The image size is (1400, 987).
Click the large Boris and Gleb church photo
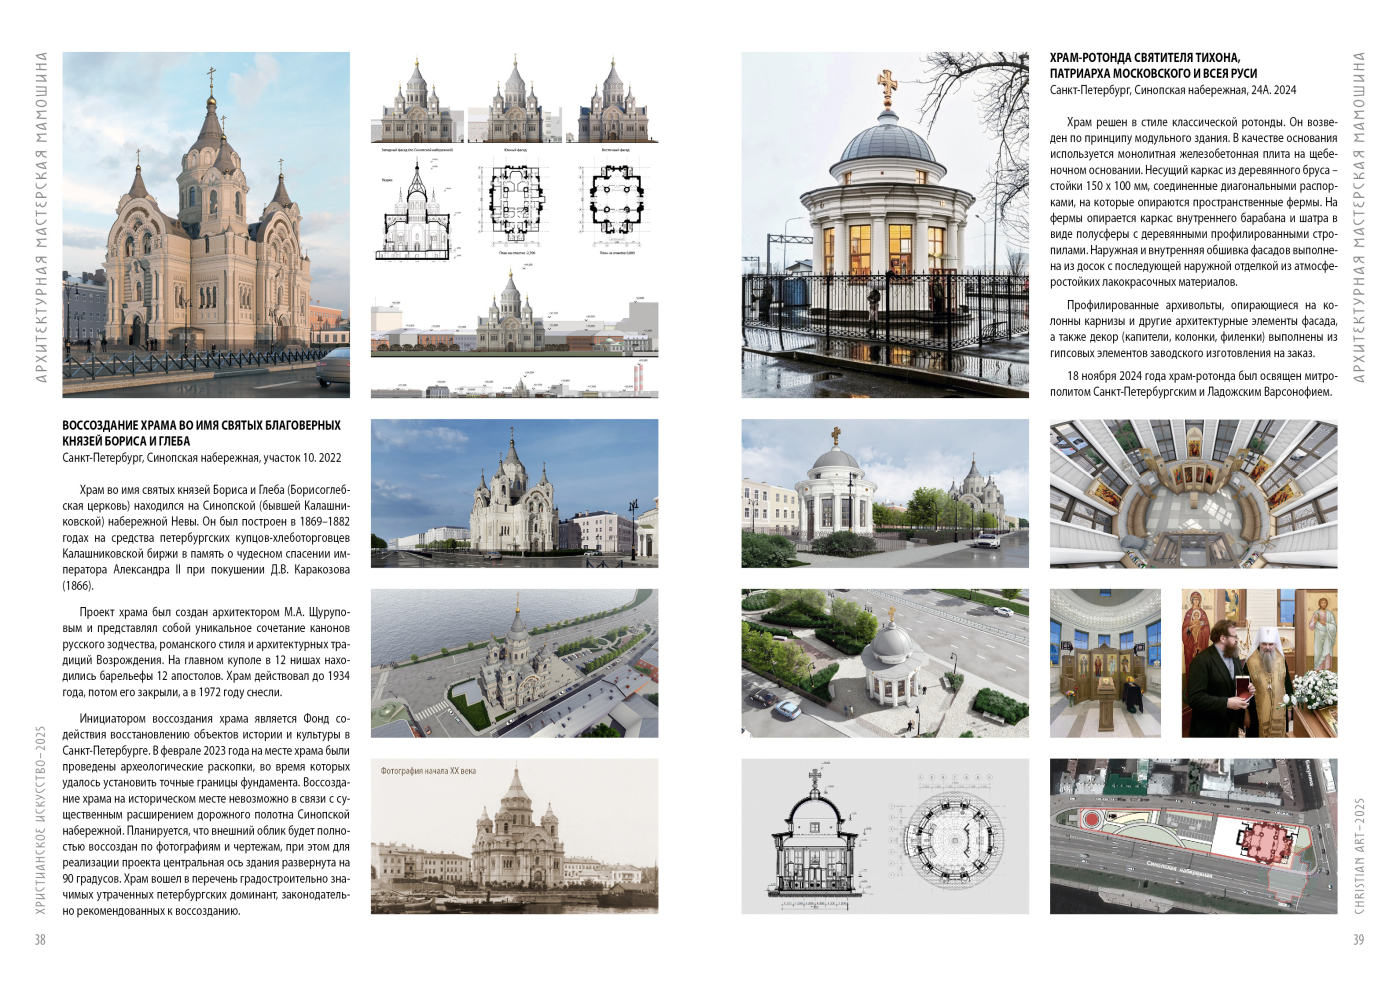(x=206, y=225)
